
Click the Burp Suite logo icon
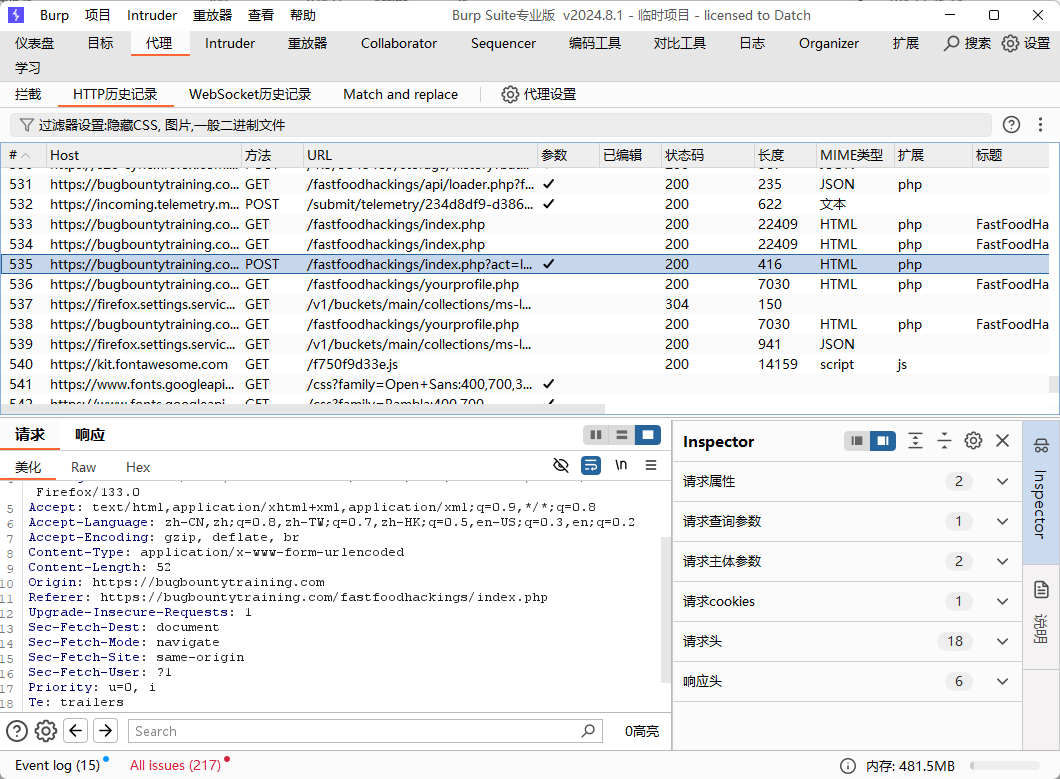16,15
